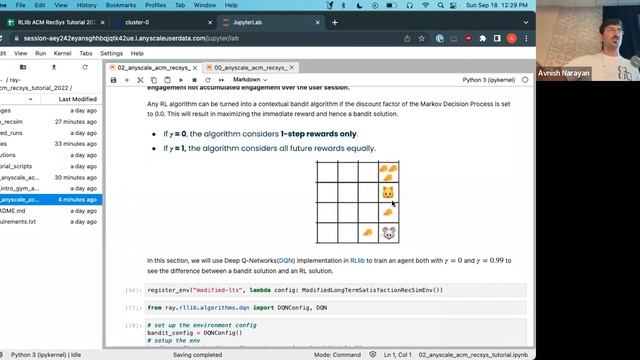
Task: Select the file modified 27 minutes ago
Action: [x=51, y=122]
